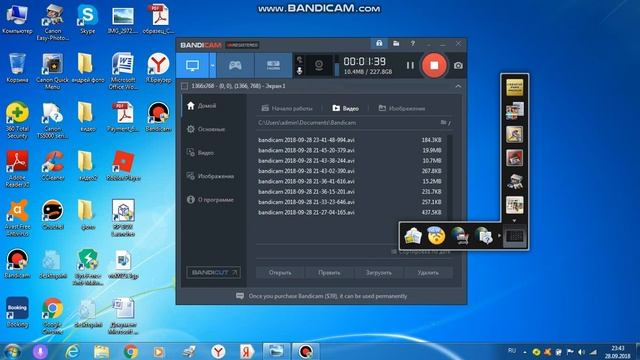Click browse folder icon at path end
The width and height of the screenshot is (640, 360).
tap(445, 122)
